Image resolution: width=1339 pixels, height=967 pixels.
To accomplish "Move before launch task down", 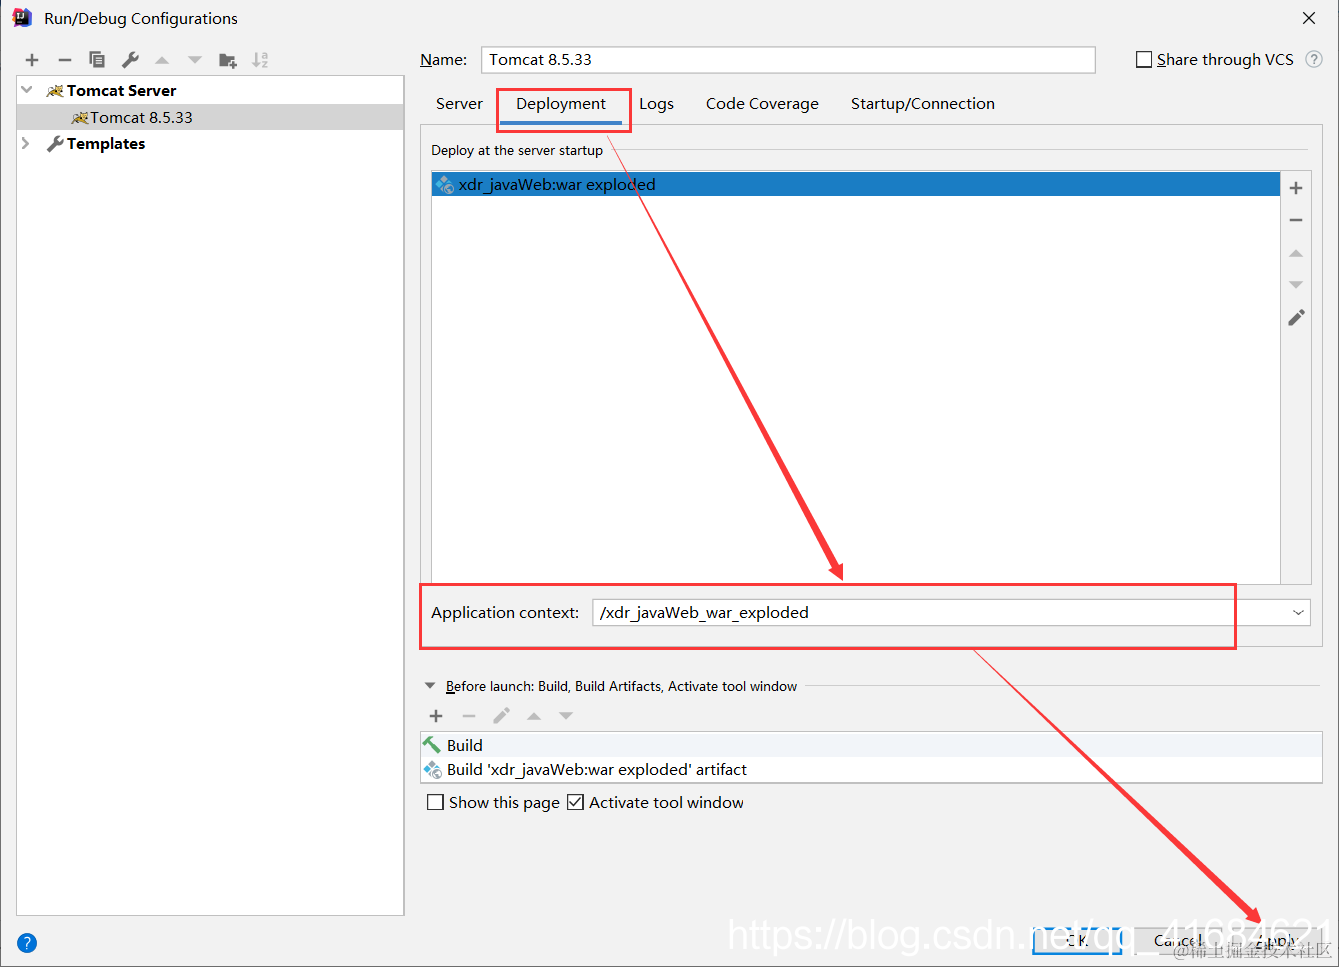I will pos(566,716).
